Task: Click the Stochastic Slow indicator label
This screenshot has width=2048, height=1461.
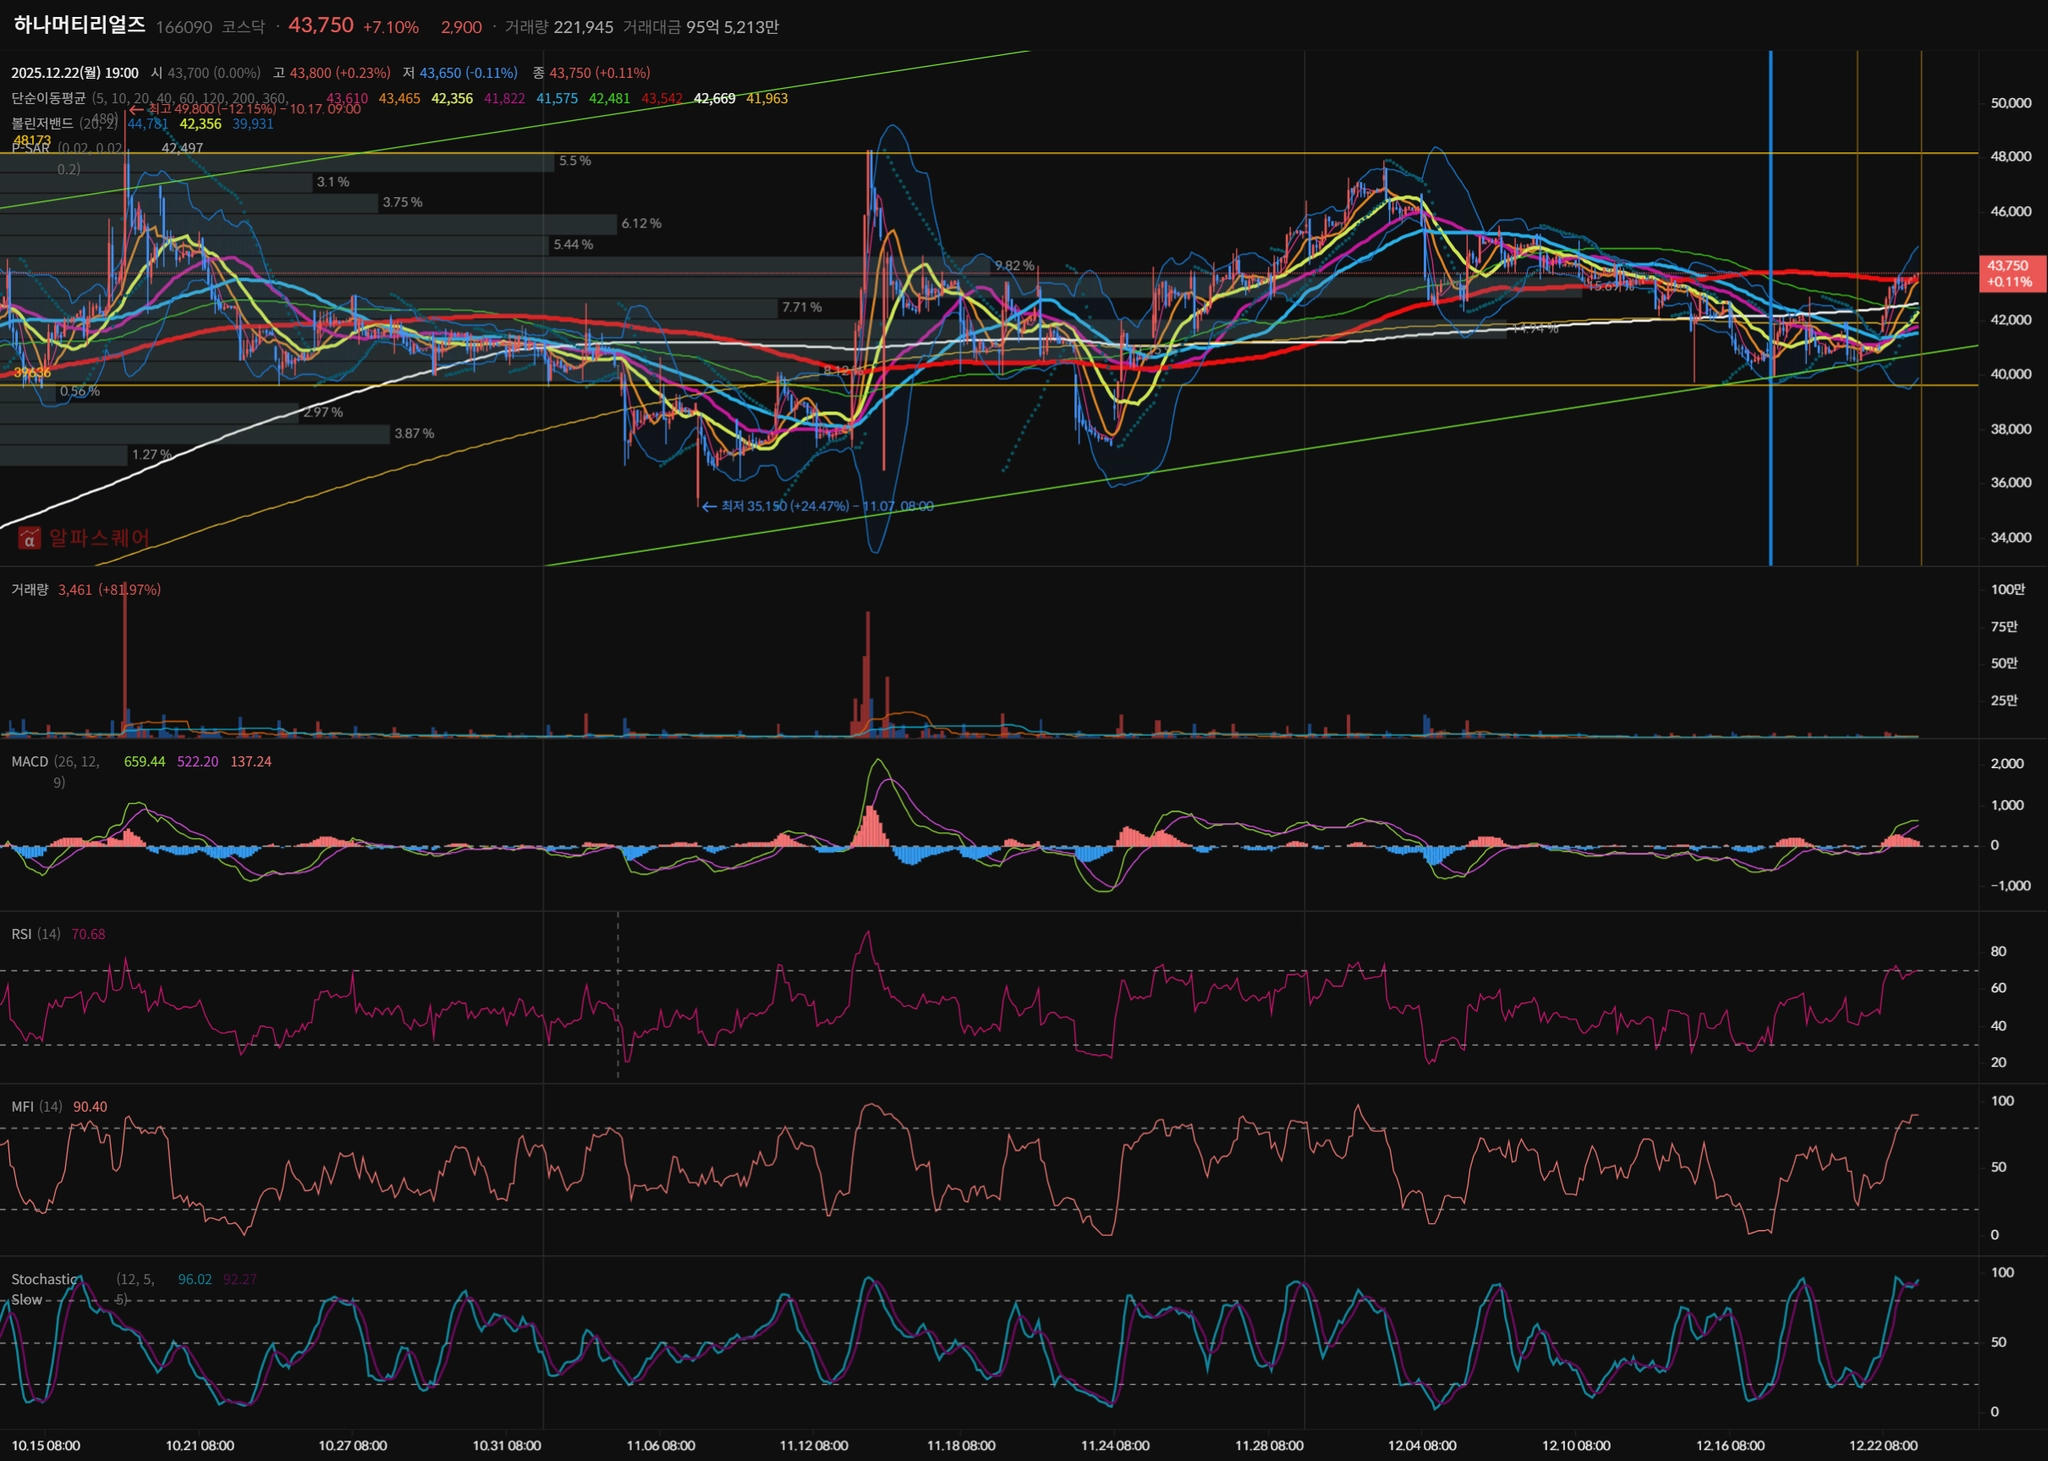Action: (44, 1280)
